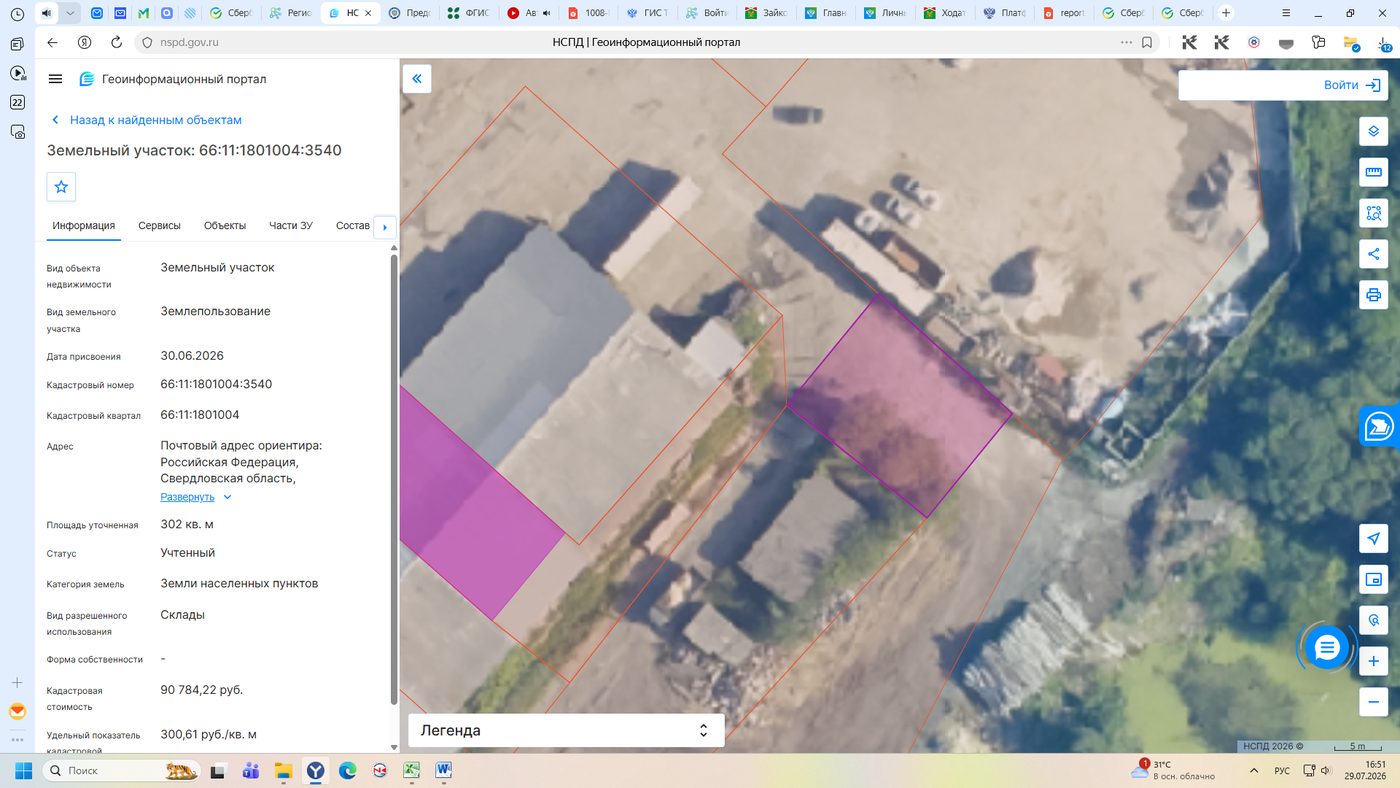Open the Части ЗУ tab
1400x788 pixels.
tap(291, 226)
